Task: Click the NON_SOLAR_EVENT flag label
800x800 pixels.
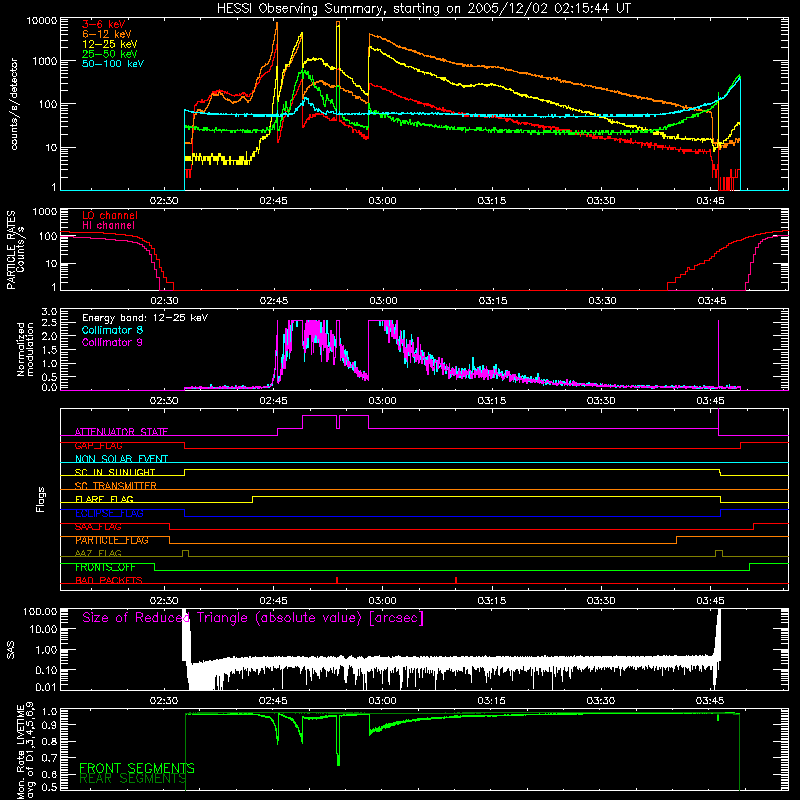Action: click(121, 459)
